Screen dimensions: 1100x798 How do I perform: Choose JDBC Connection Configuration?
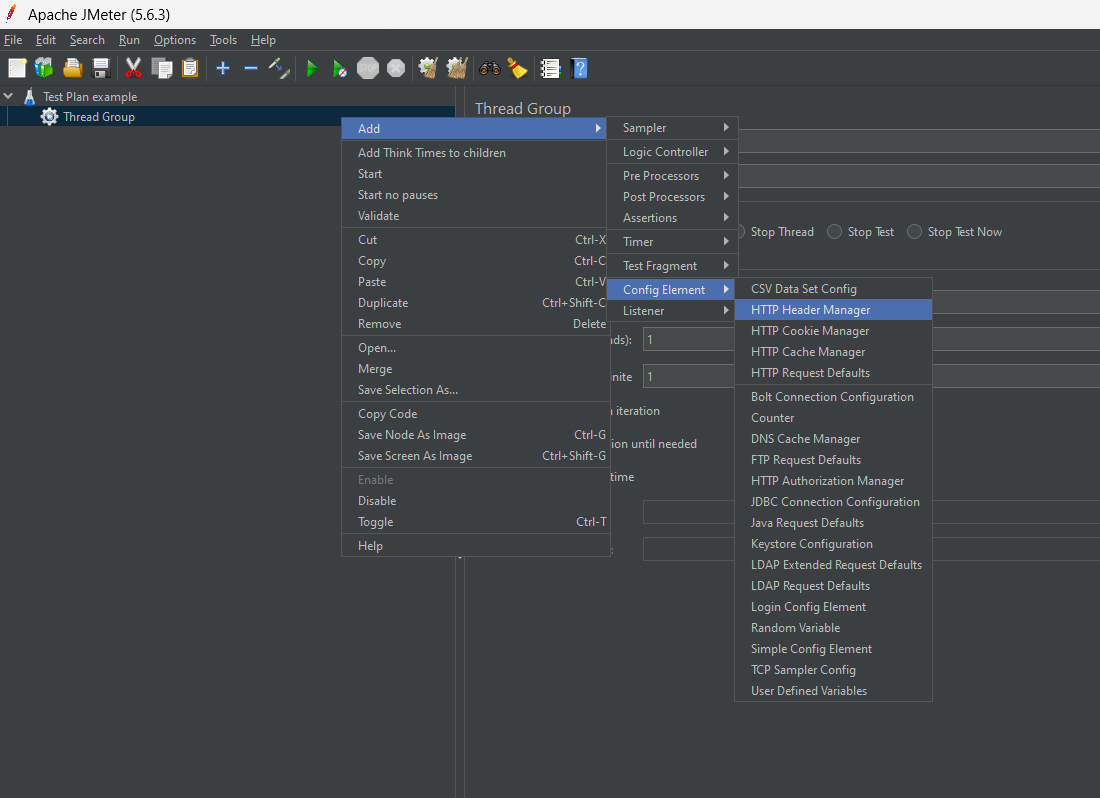pos(833,501)
